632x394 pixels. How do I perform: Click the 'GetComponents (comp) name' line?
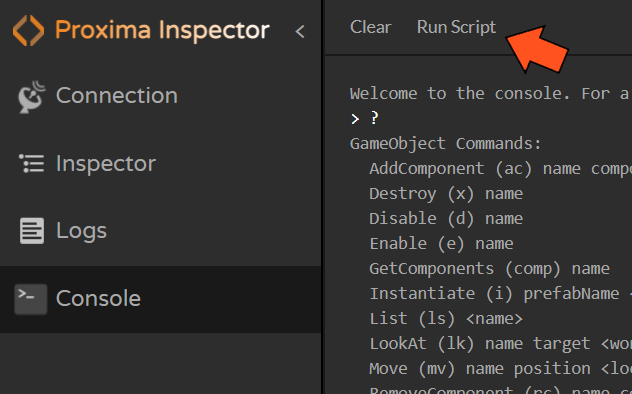[489, 268]
